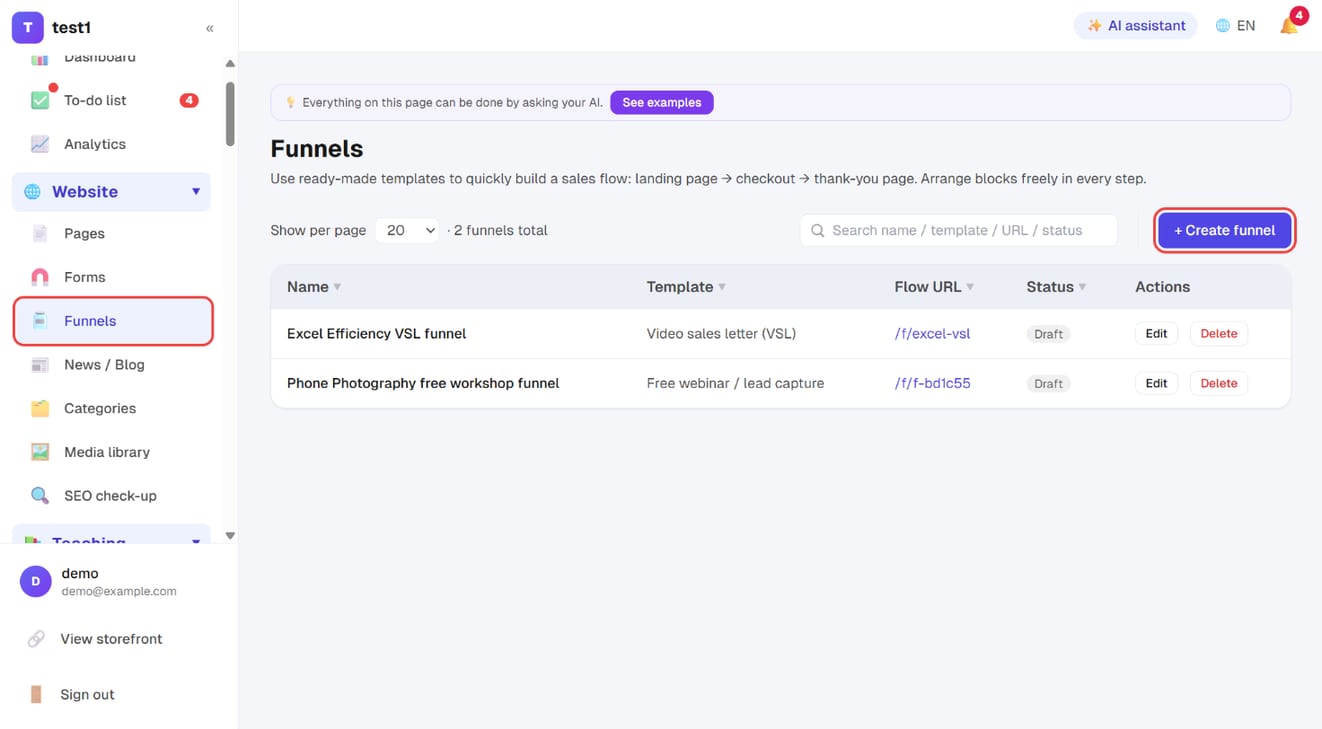Viewport: 1322px width, 729px height.
Task: Click the Forms magnet icon
Action: tap(40, 277)
